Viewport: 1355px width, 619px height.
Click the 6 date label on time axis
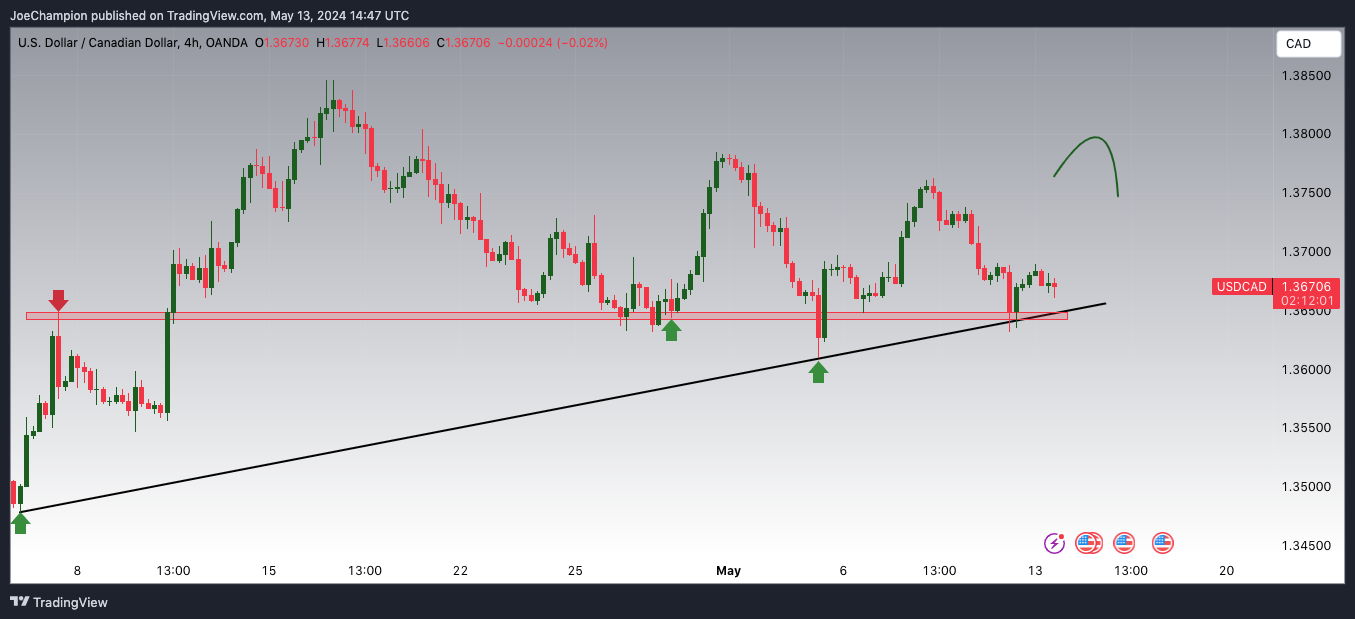point(843,571)
